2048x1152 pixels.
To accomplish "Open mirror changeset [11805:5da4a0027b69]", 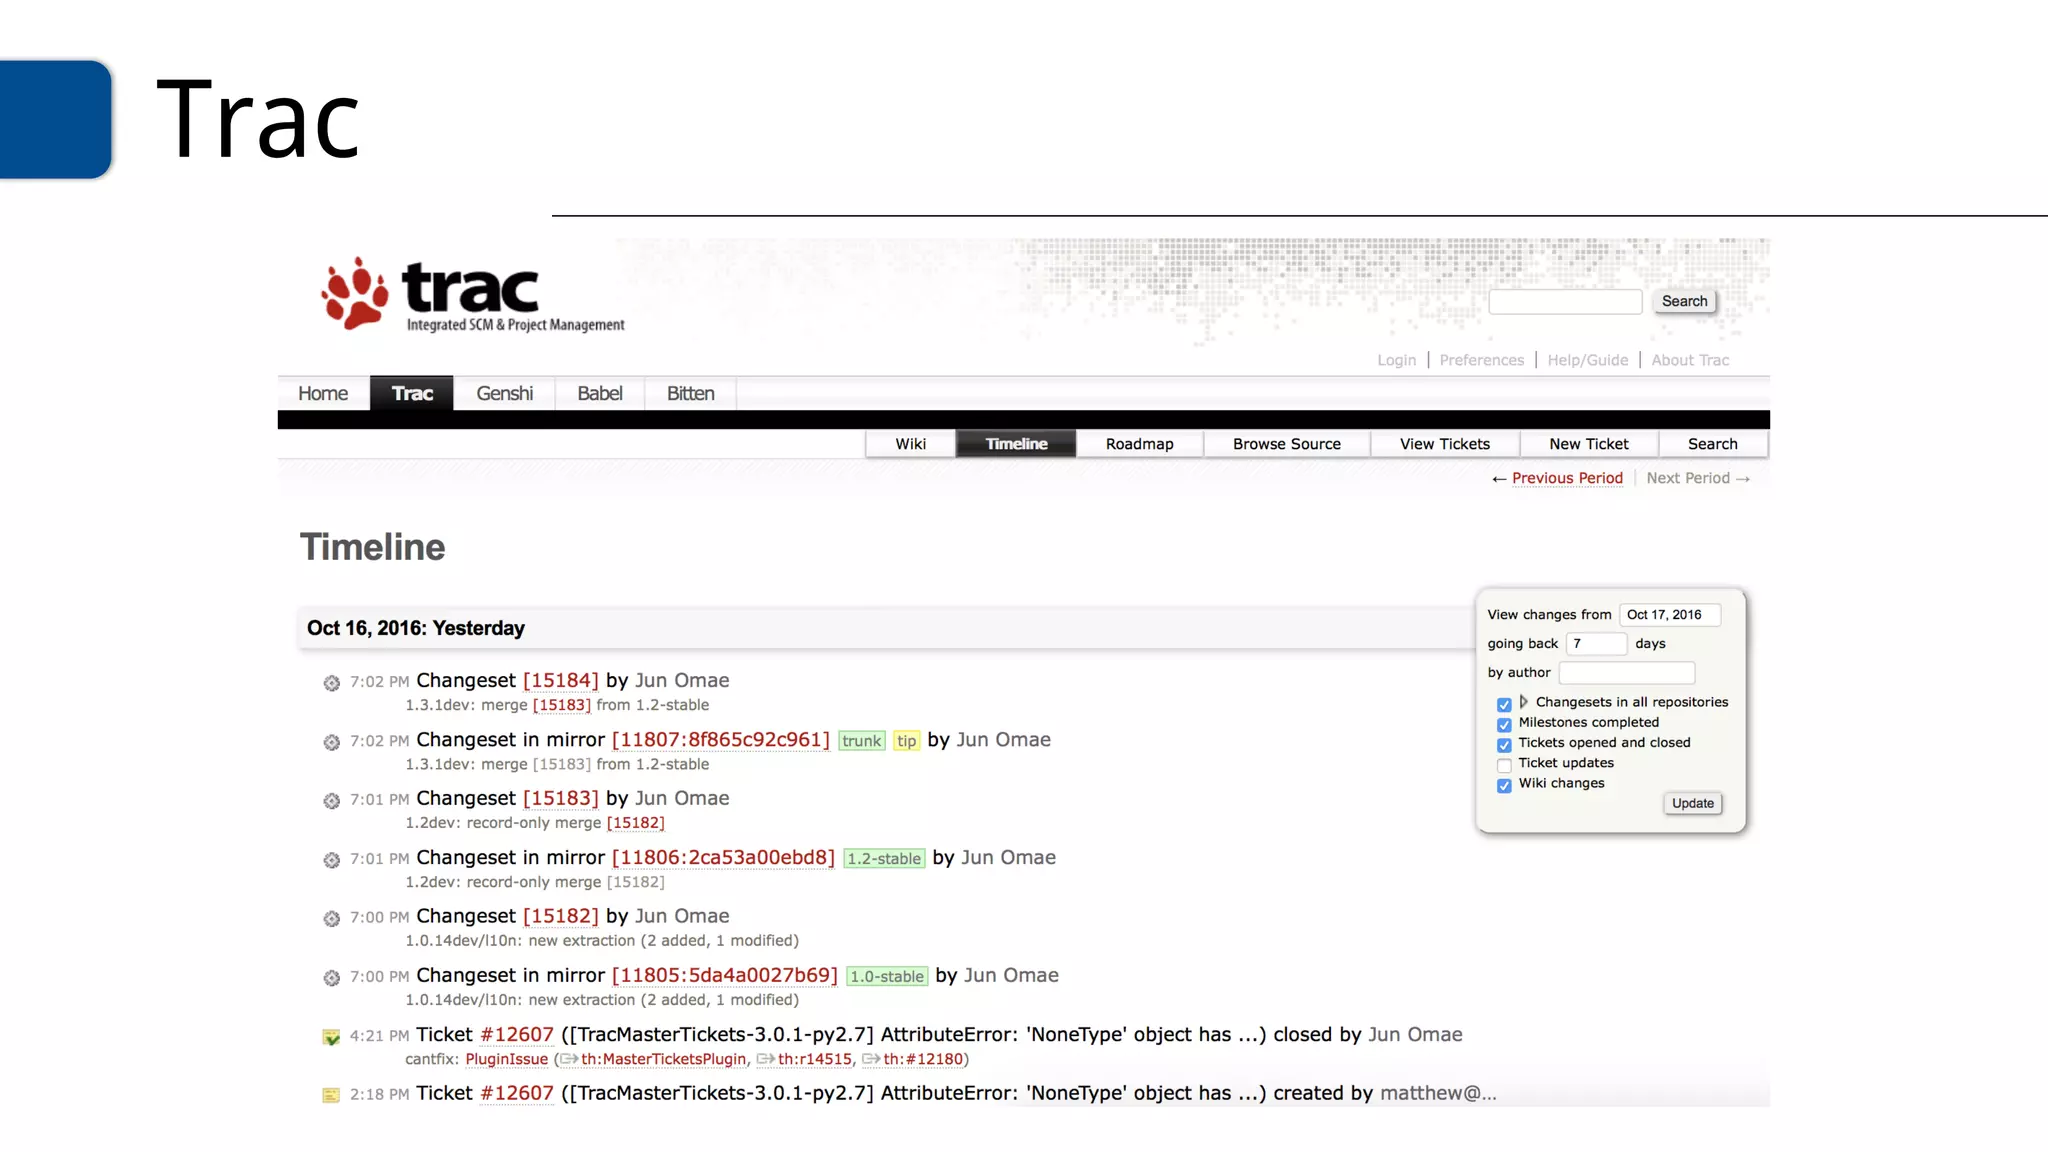I will [x=725, y=976].
